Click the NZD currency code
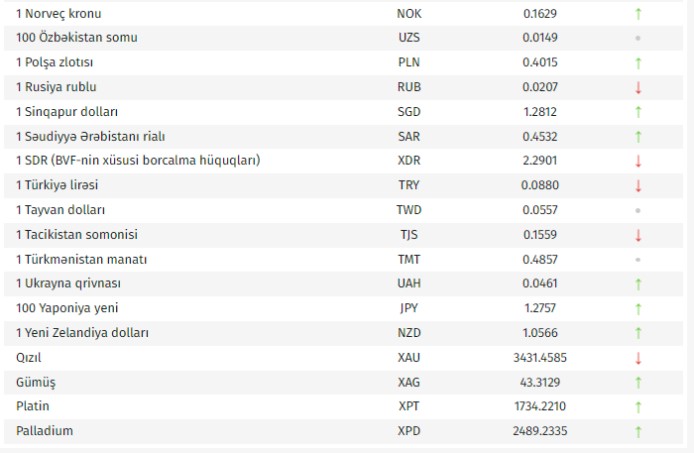Viewport: 694px width, 453px height. (409, 333)
